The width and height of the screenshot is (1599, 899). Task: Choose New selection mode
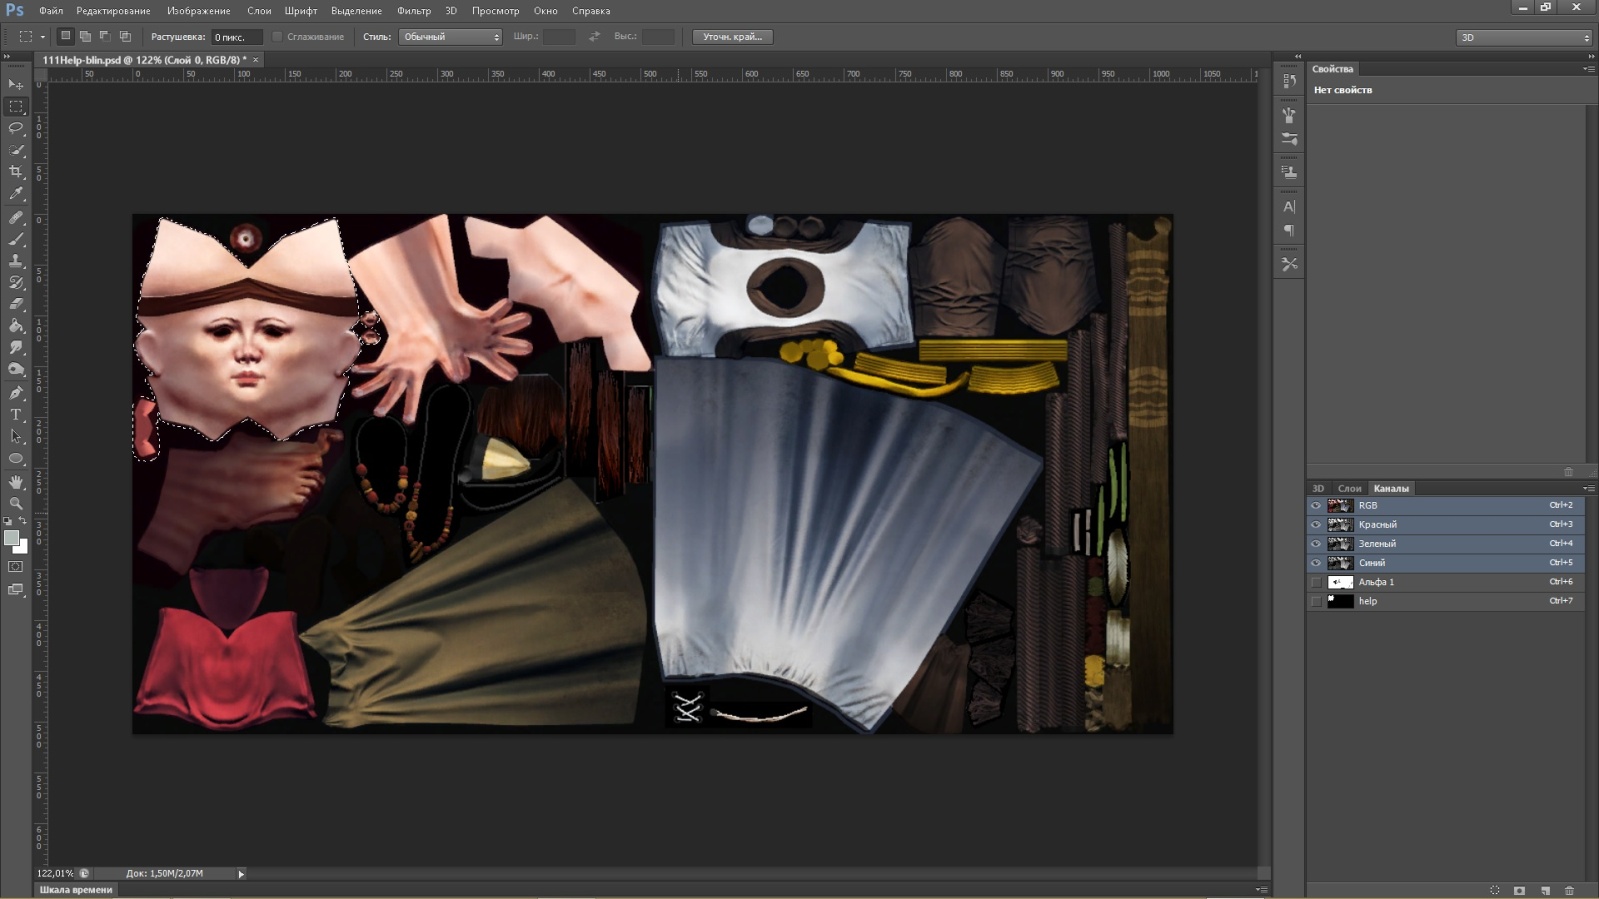(x=65, y=36)
